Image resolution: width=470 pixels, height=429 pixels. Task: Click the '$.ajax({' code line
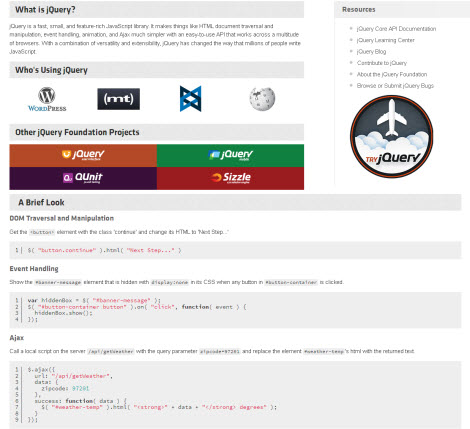click(41, 369)
